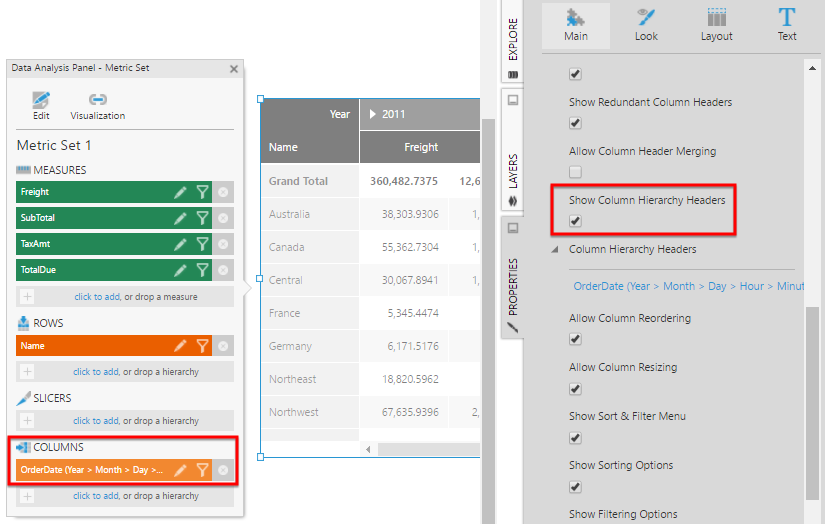This screenshot has height=524, width=825.
Task: Click filter icon on the Name row
Action: [x=202, y=346]
